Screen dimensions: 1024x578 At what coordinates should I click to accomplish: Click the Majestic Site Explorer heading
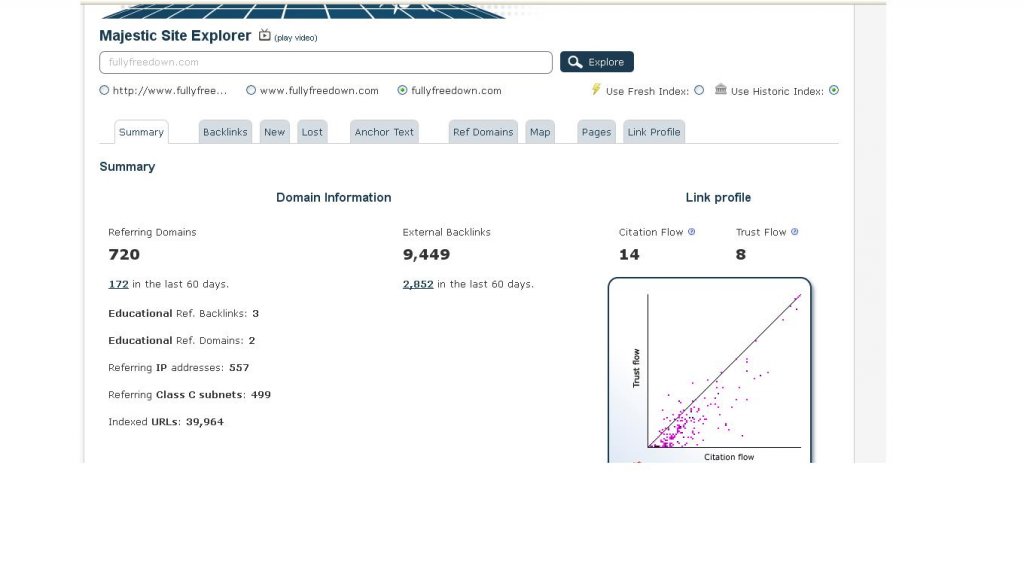click(x=175, y=36)
